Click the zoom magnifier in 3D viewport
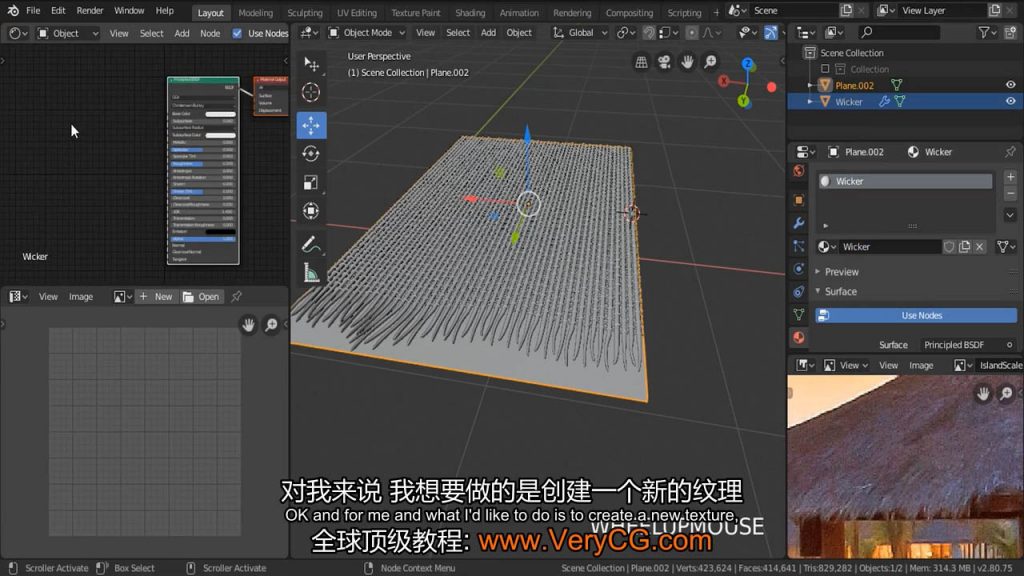1024x576 pixels. coord(710,61)
